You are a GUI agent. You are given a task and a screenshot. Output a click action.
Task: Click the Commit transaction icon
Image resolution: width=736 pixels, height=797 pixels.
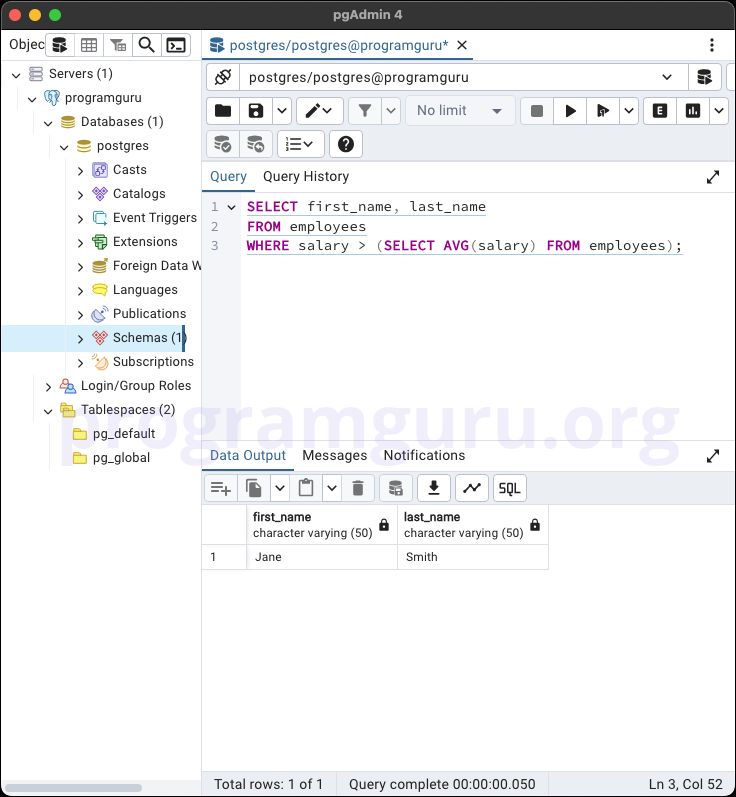(x=223, y=144)
